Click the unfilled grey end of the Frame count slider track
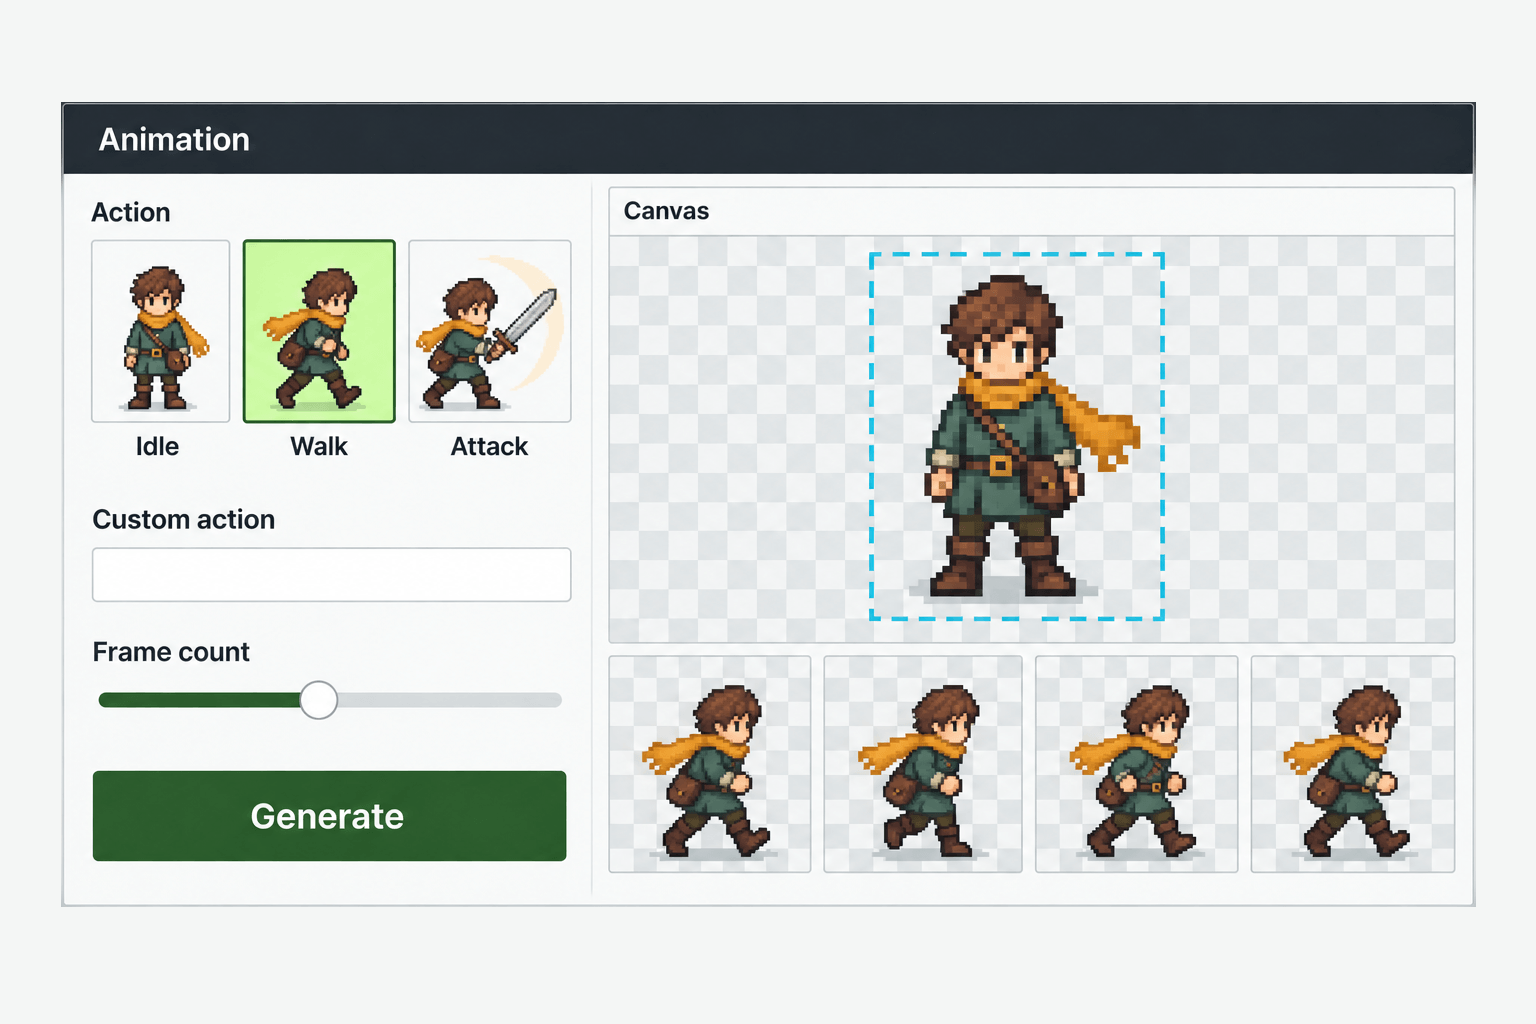1536x1024 pixels. pos(450,700)
